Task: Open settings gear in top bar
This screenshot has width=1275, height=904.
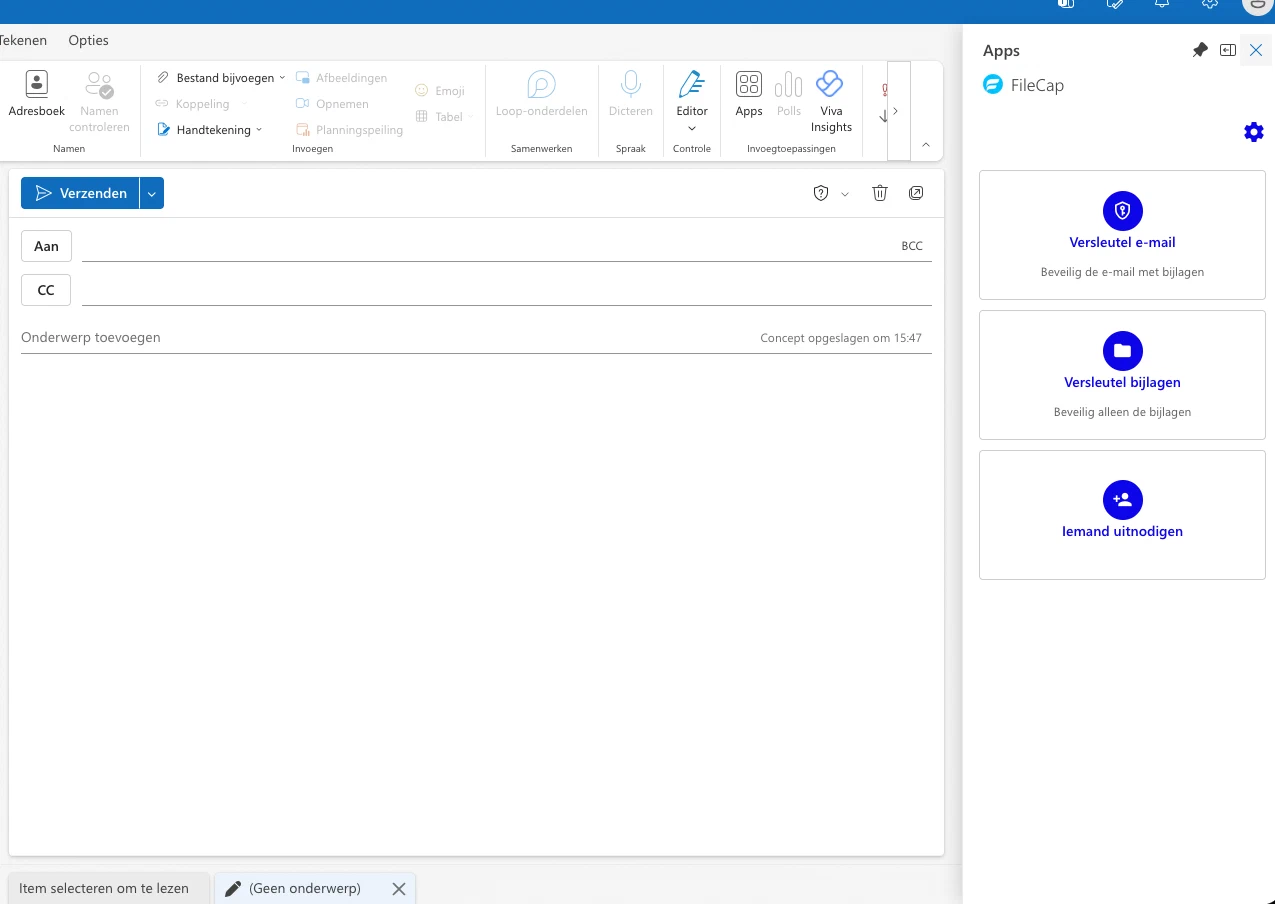Action: (x=1210, y=5)
